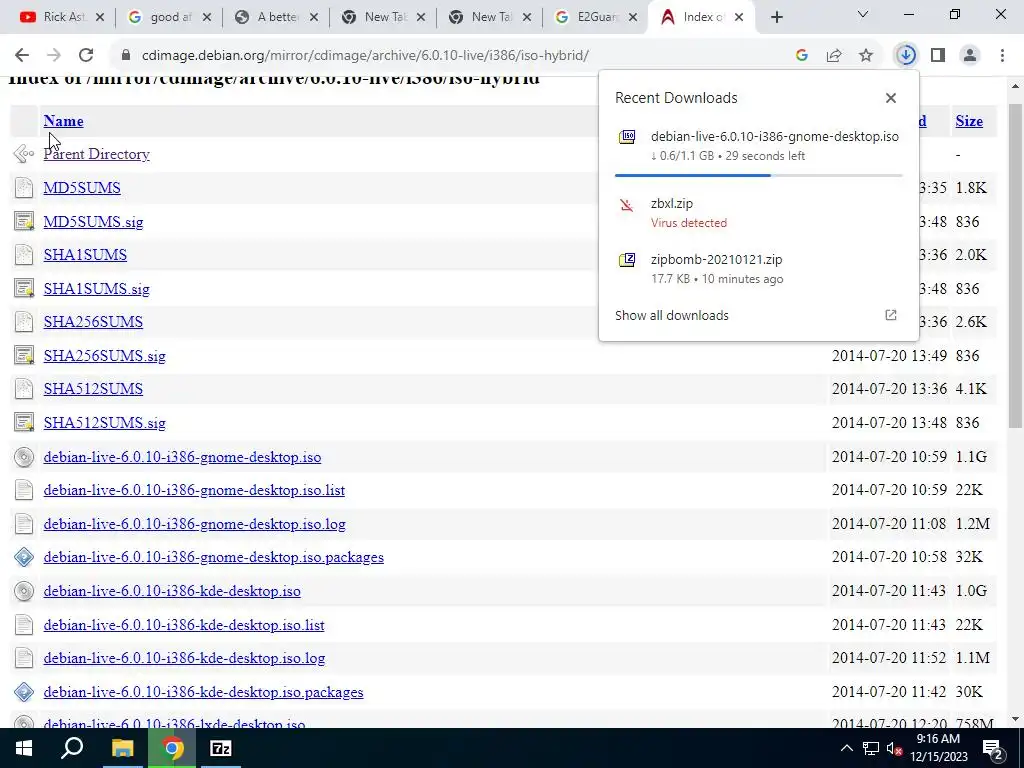
Task: Click the gnome-desktop.iso disc icon
Action: pos(24,456)
